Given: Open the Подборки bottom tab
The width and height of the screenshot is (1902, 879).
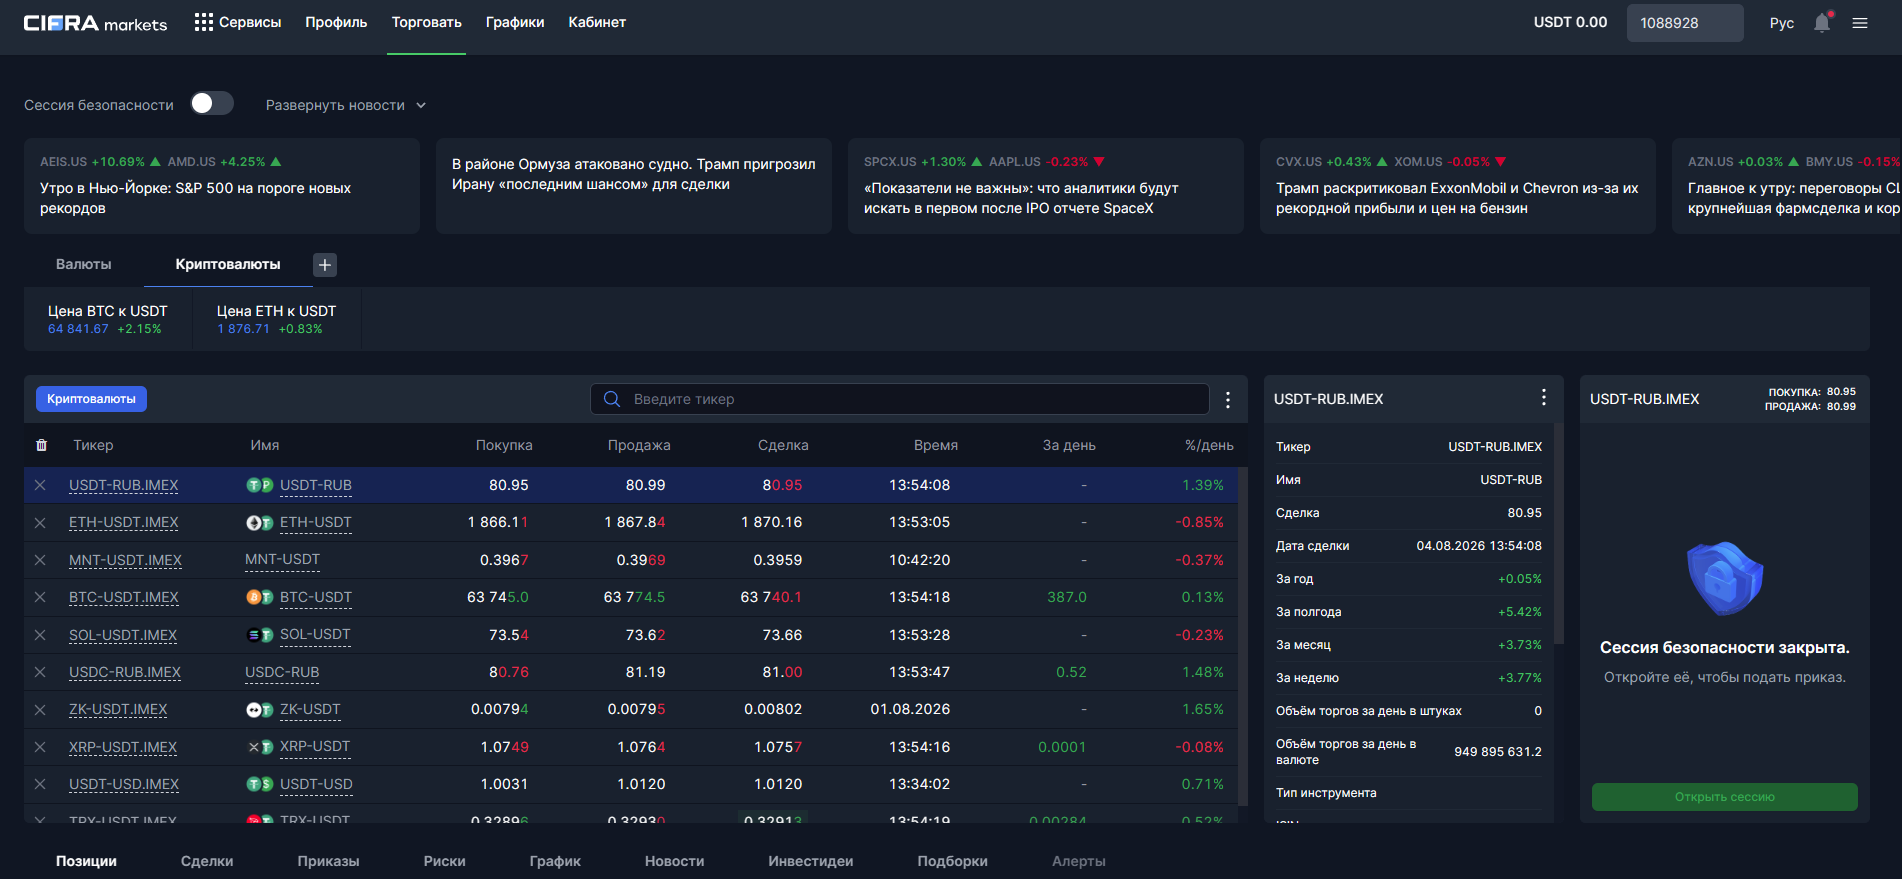Looking at the screenshot, I should 952,861.
